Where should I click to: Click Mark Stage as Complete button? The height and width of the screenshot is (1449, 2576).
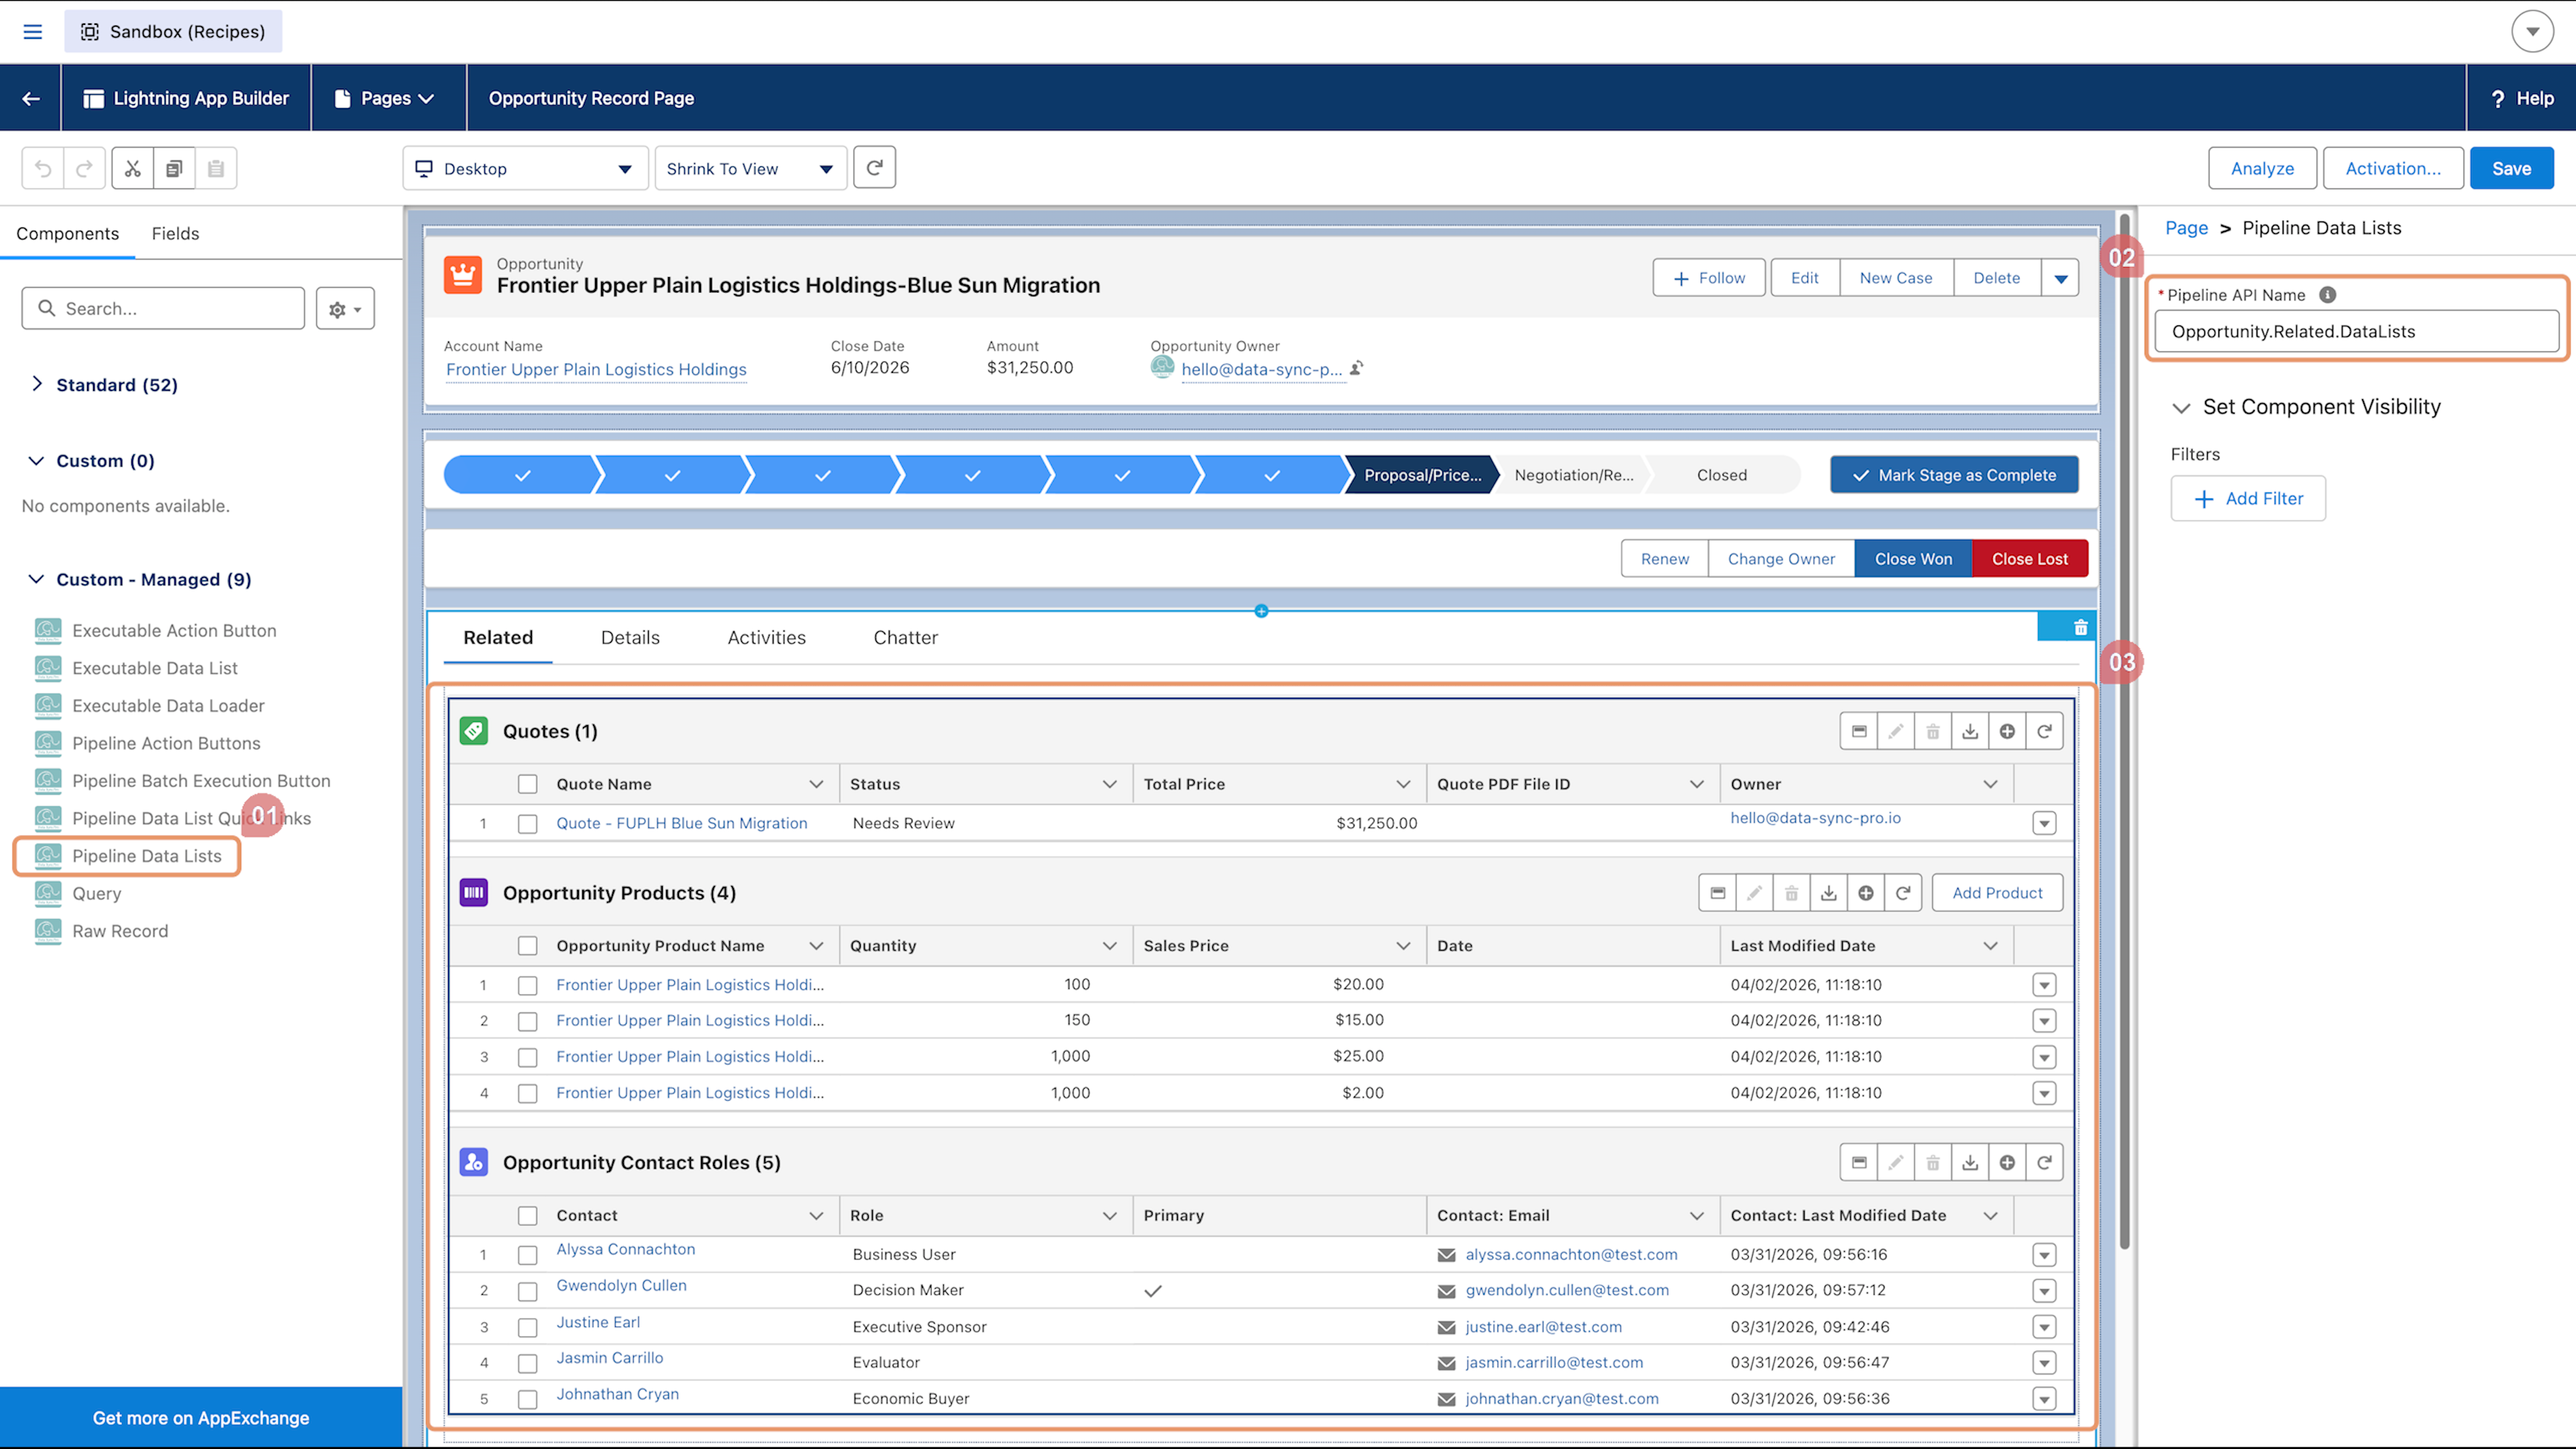pyautogui.click(x=1954, y=475)
